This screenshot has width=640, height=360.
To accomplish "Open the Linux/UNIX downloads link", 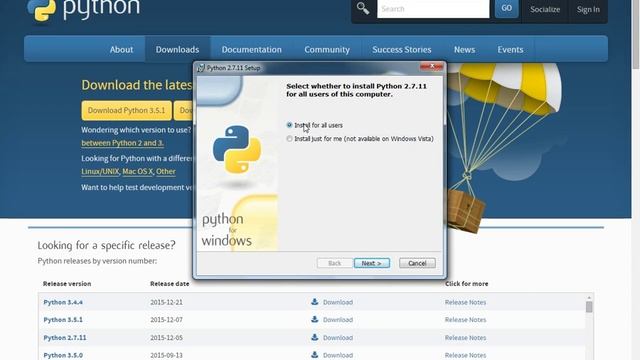I will pos(100,171).
